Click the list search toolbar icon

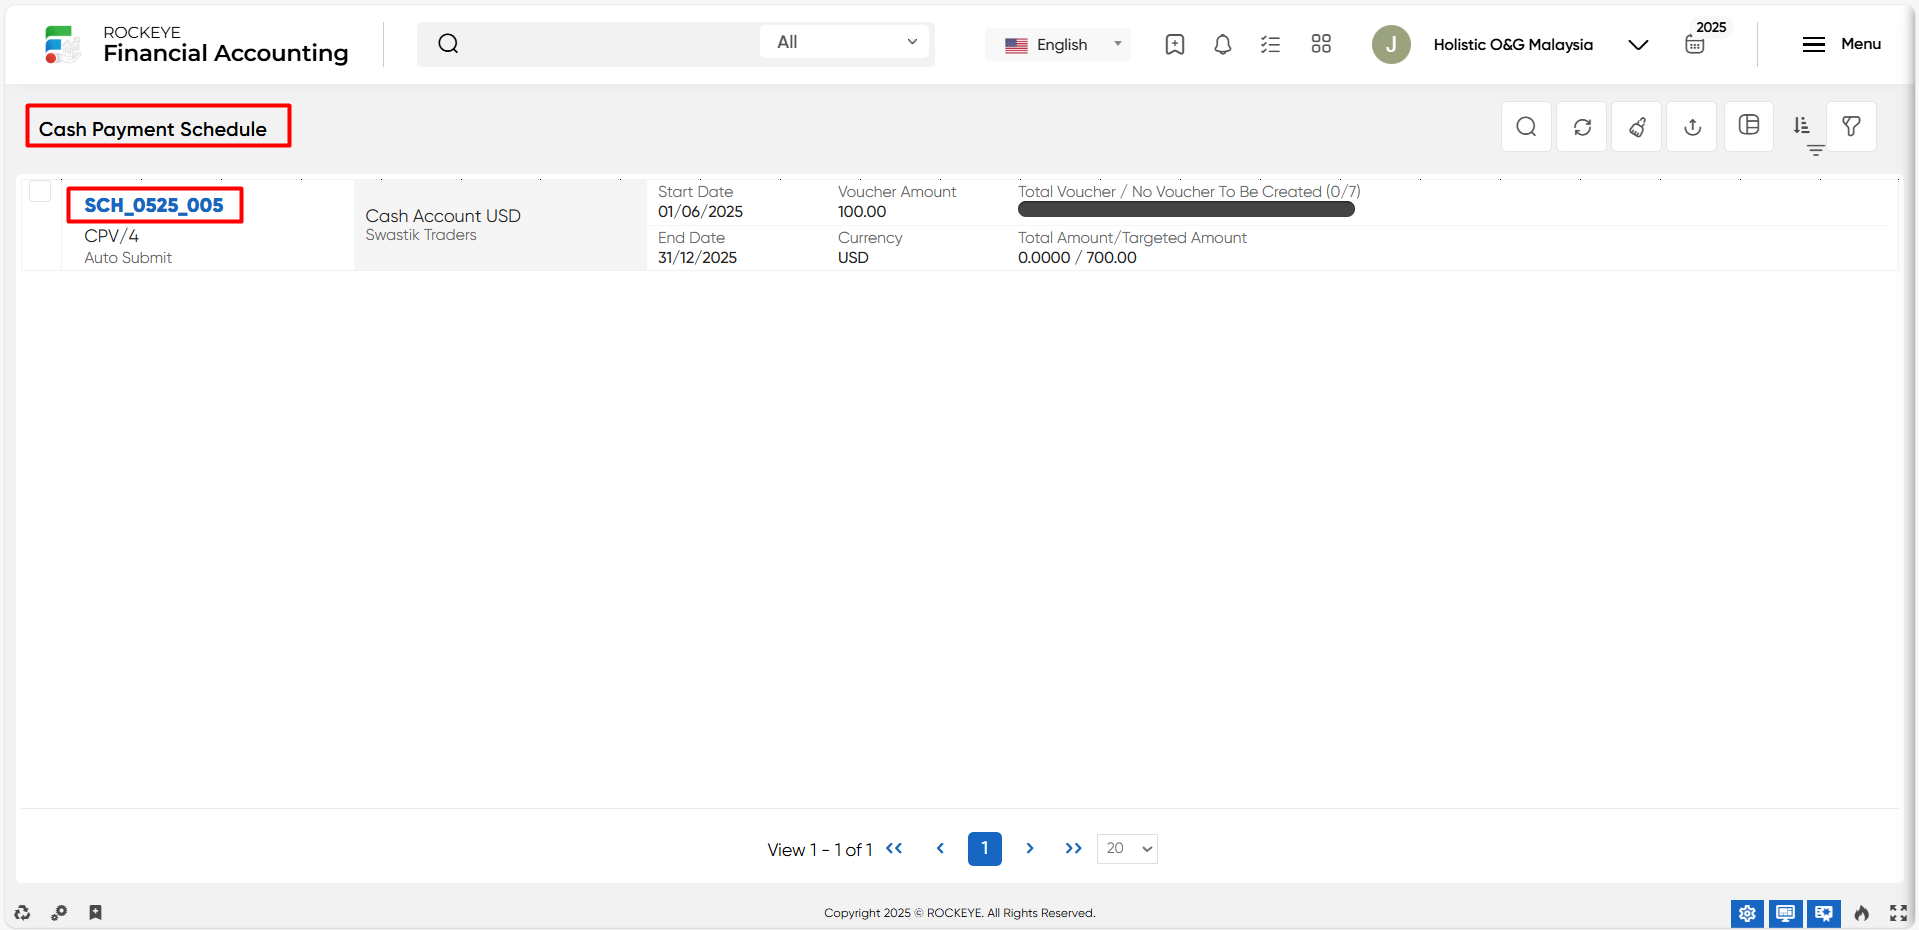pyautogui.click(x=1526, y=126)
